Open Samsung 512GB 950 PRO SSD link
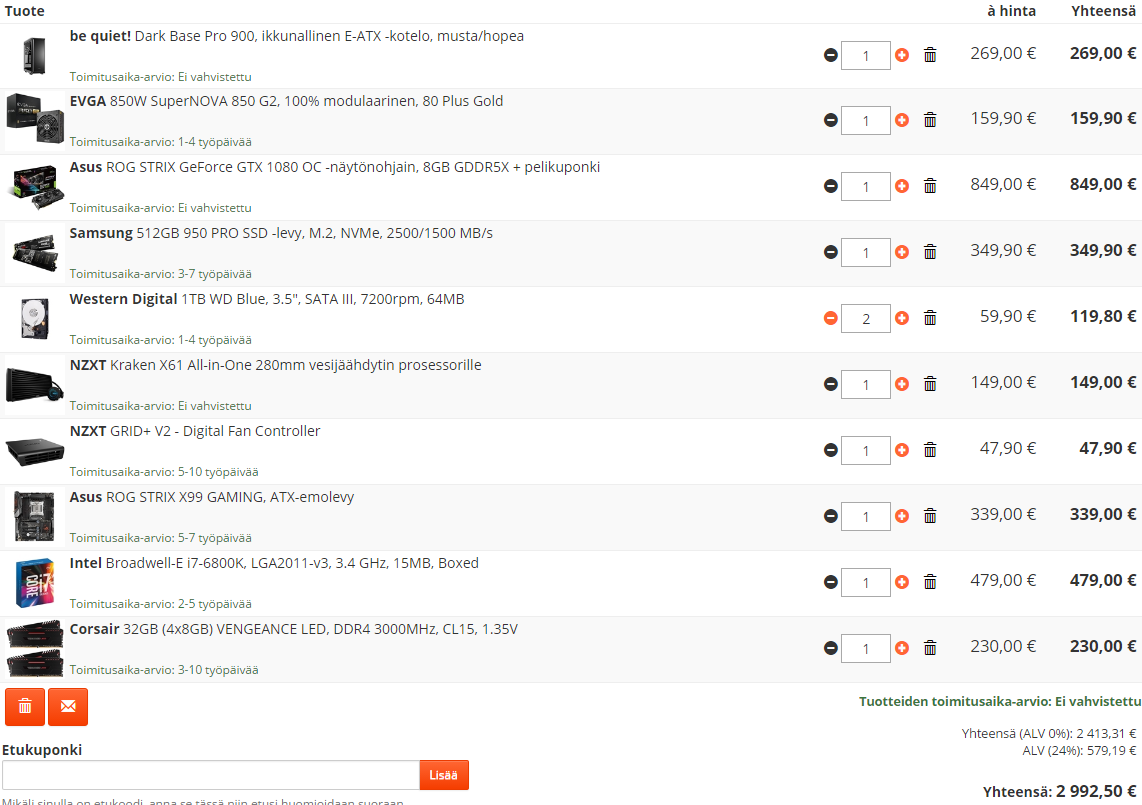Screen dimensions: 1142x805 [x=281, y=233]
